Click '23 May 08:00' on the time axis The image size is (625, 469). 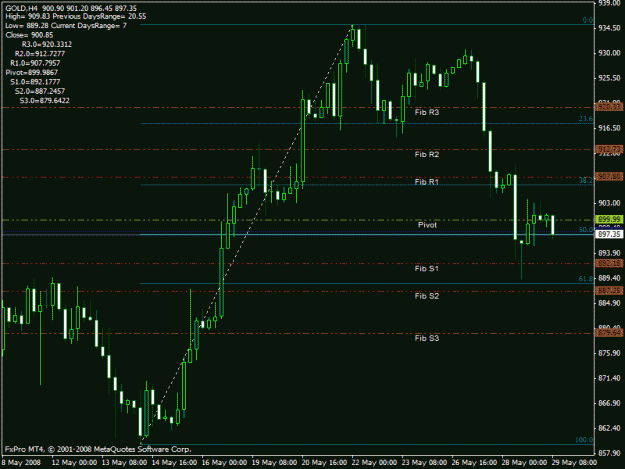coord(424,463)
